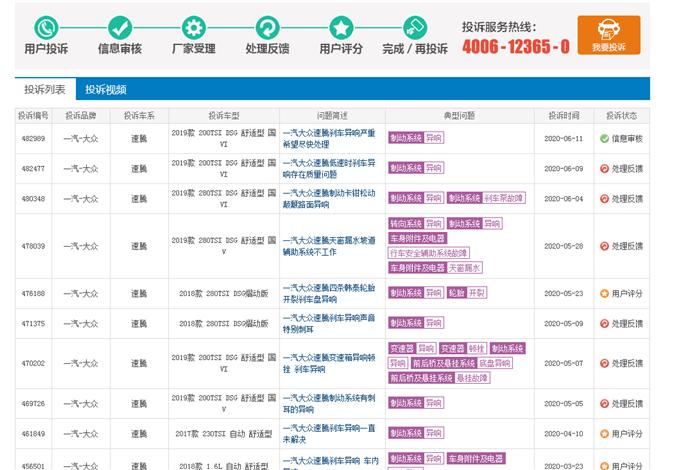Click the 厂家受理 gear step icon

point(193,28)
